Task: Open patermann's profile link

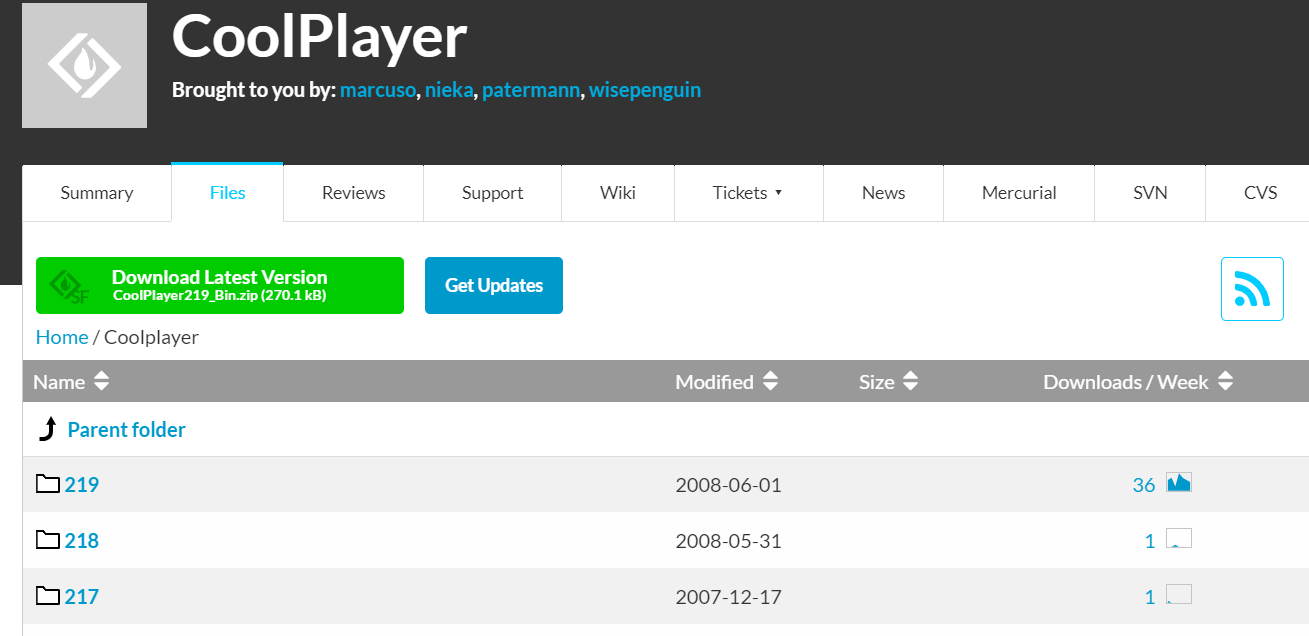Action: coord(531,90)
